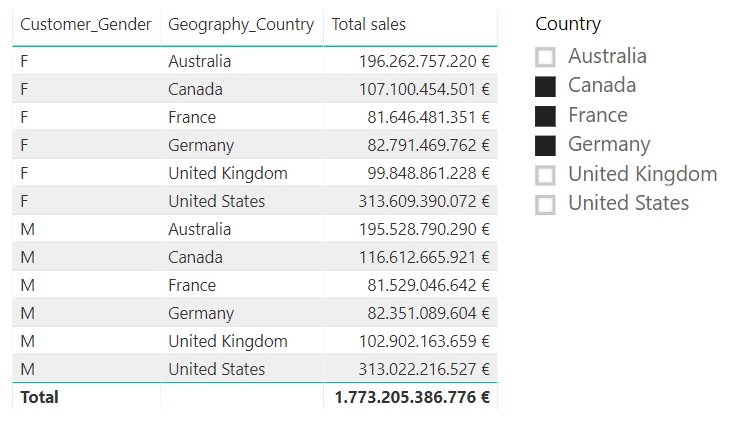The height and width of the screenshot is (430, 732).
Task: Sort by Geography_Country column header
Action: [241, 24]
